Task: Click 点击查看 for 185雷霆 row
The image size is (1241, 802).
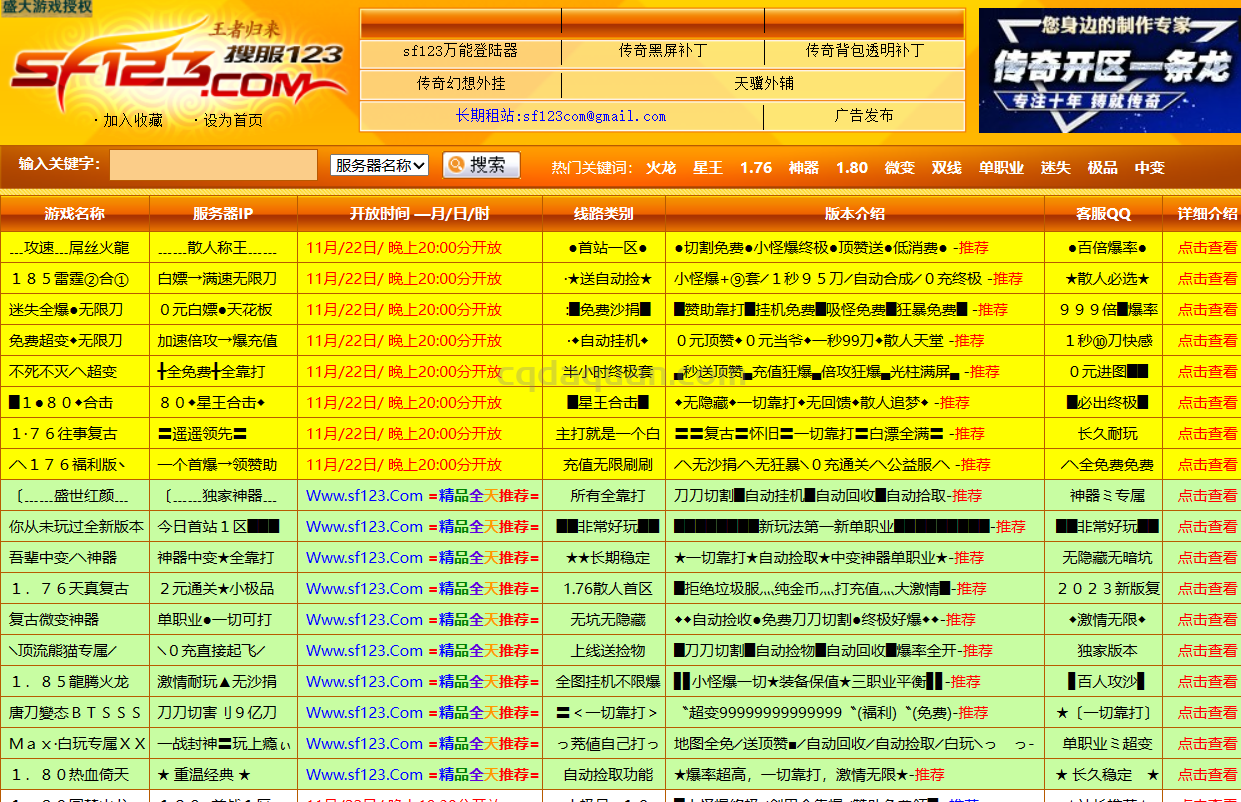Action: [x=1207, y=279]
